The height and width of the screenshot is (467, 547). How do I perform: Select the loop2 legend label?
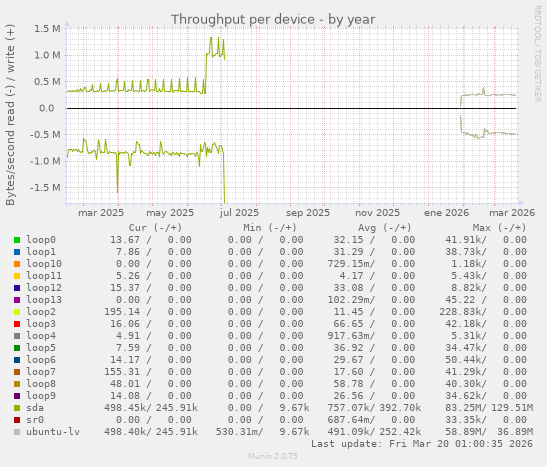[41, 312]
